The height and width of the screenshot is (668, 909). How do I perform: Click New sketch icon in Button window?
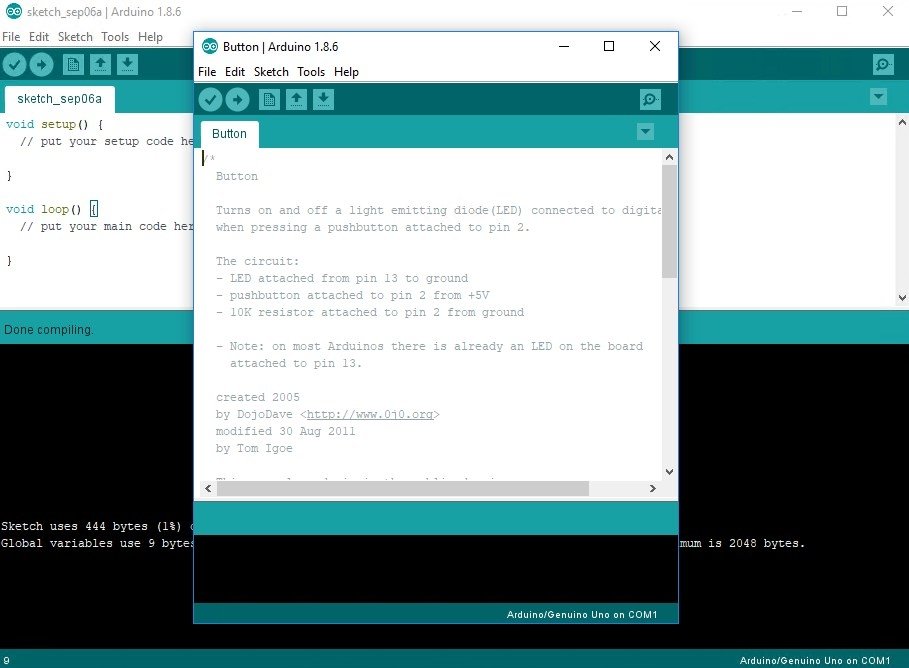269,100
